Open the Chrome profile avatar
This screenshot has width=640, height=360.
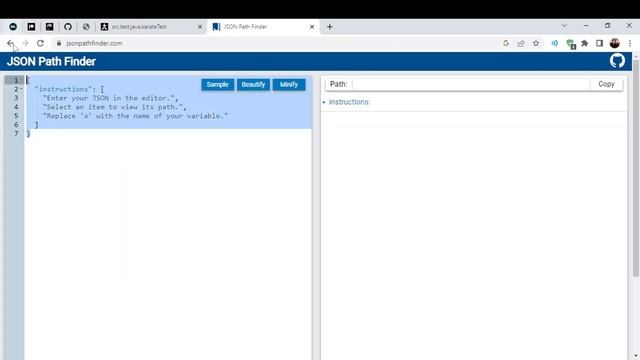615,43
